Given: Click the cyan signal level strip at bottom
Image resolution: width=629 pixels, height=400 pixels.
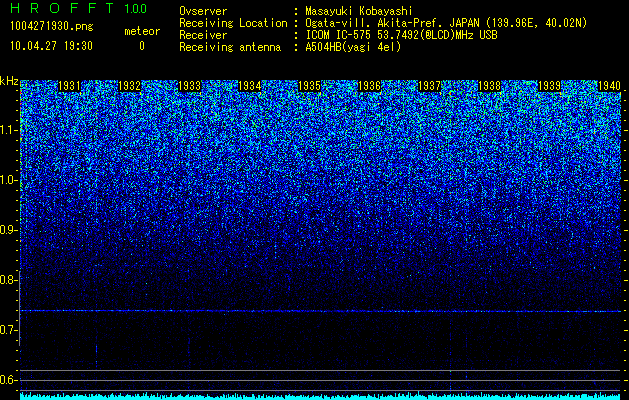Looking at the screenshot, I should 320,396.
